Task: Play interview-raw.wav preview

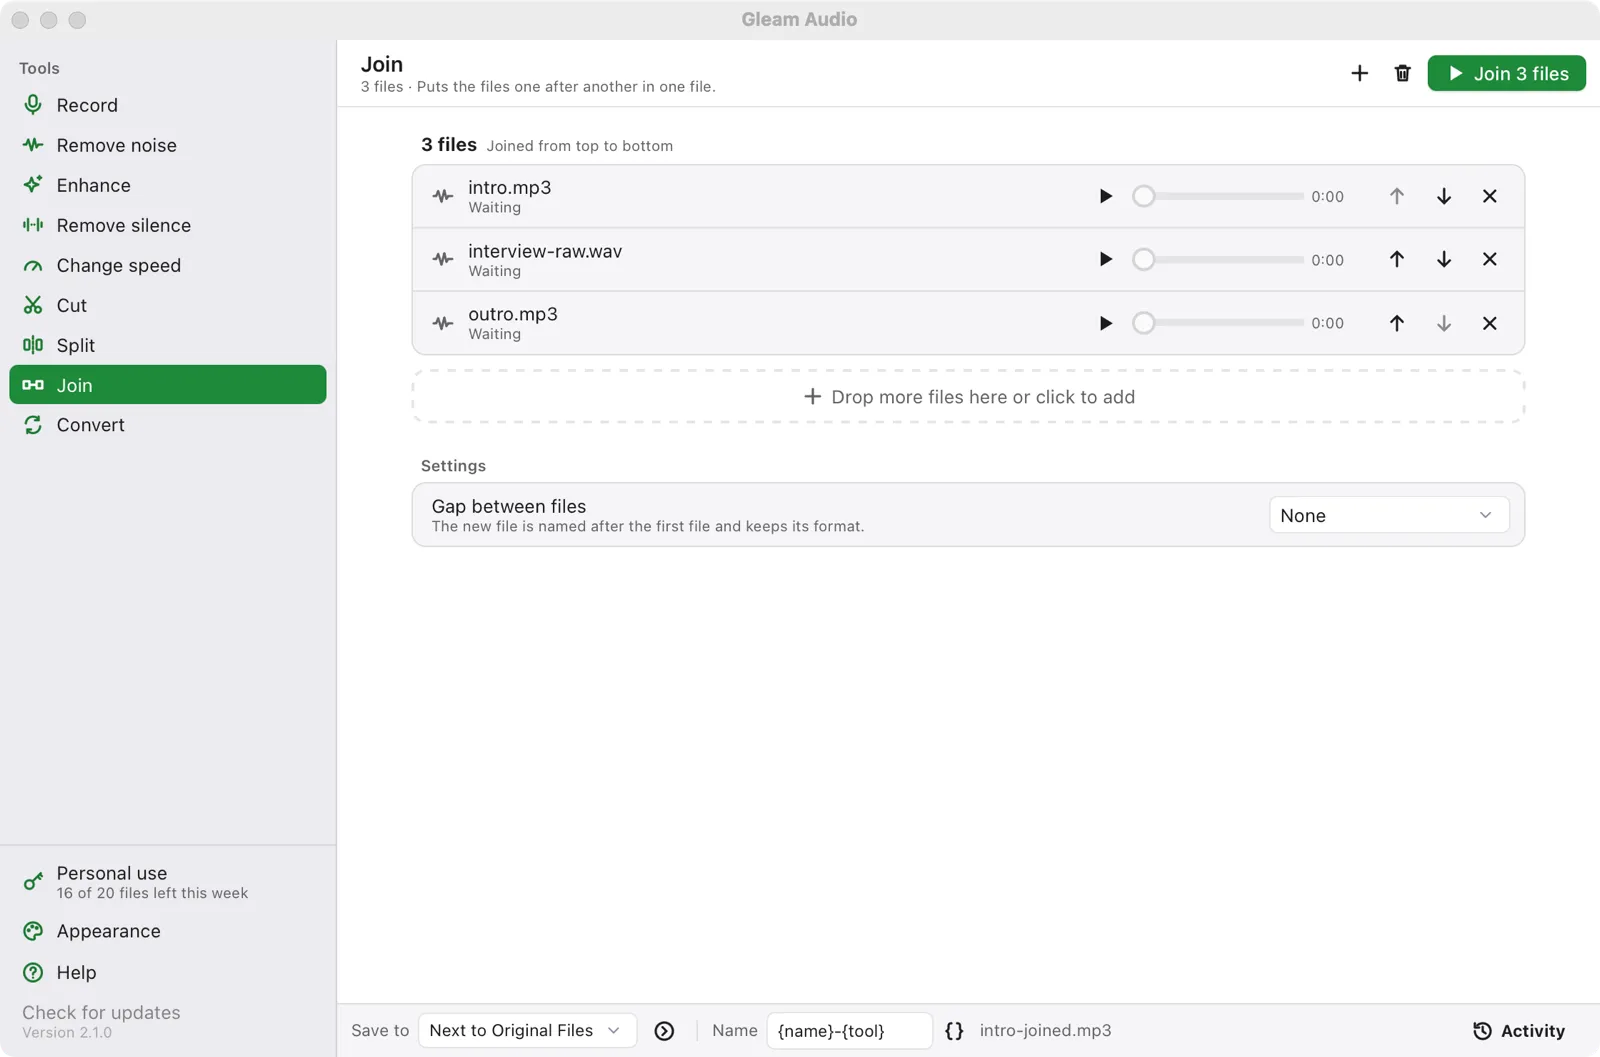Action: tap(1105, 259)
